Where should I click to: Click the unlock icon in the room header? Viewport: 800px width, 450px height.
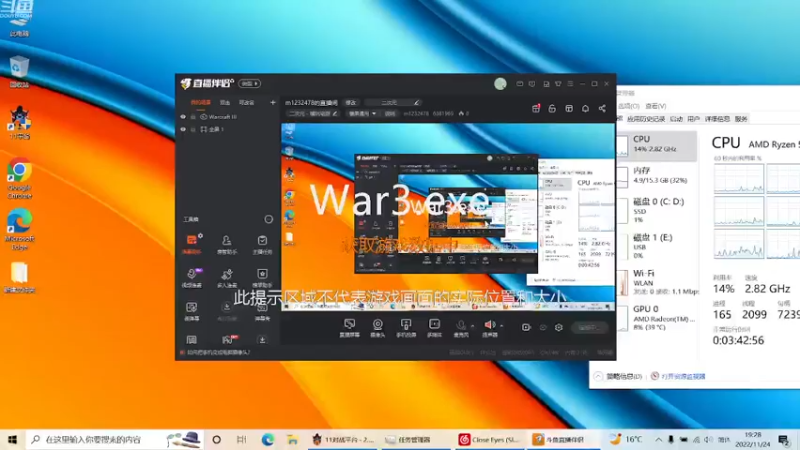552,108
